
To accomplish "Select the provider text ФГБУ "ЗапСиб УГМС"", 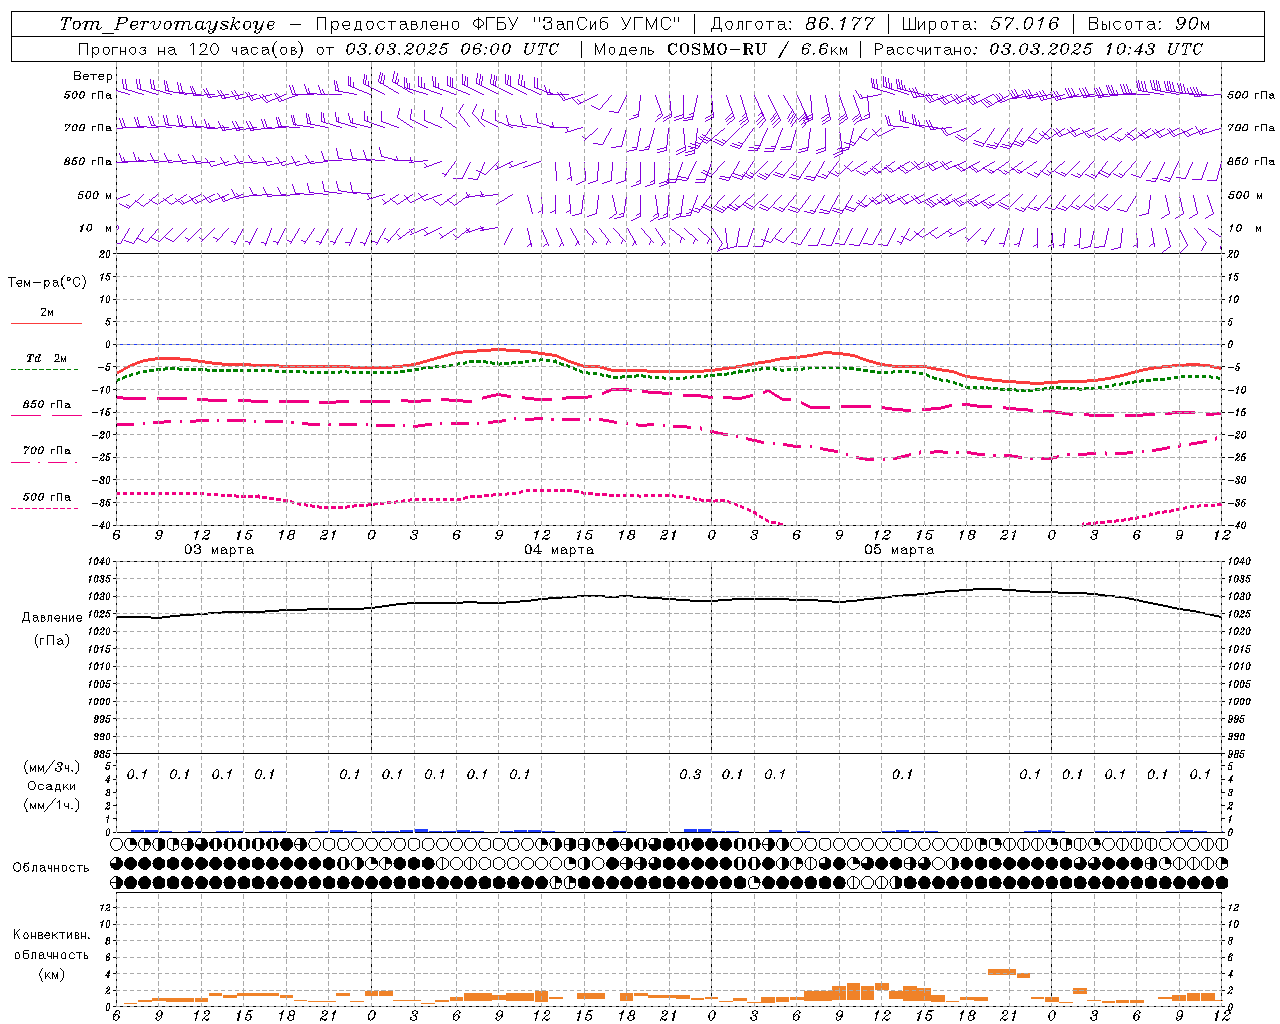I will pyautogui.click(x=576, y=24).
